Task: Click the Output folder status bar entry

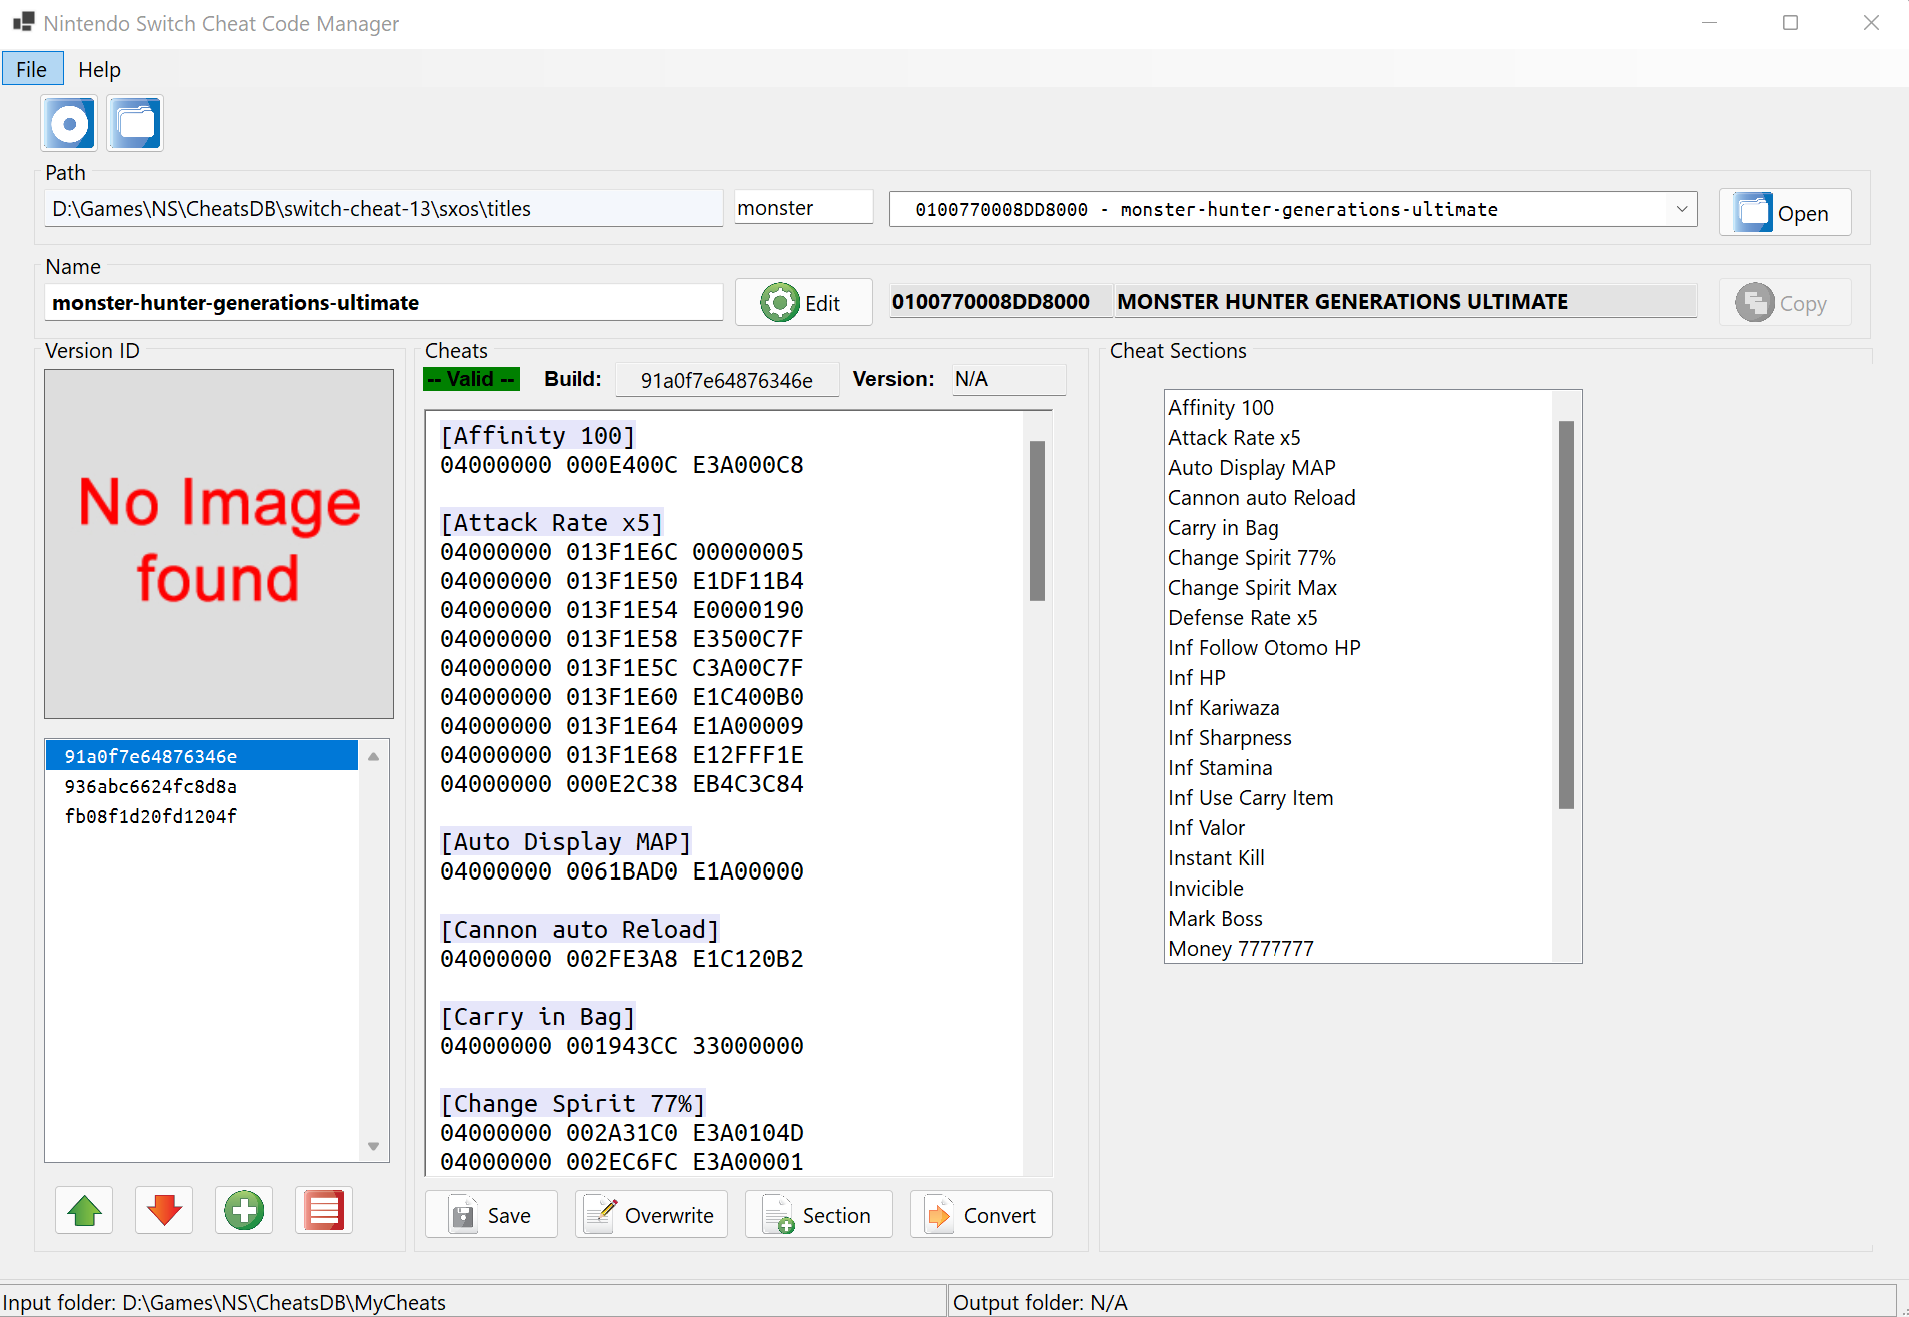Action: 1422,1302
